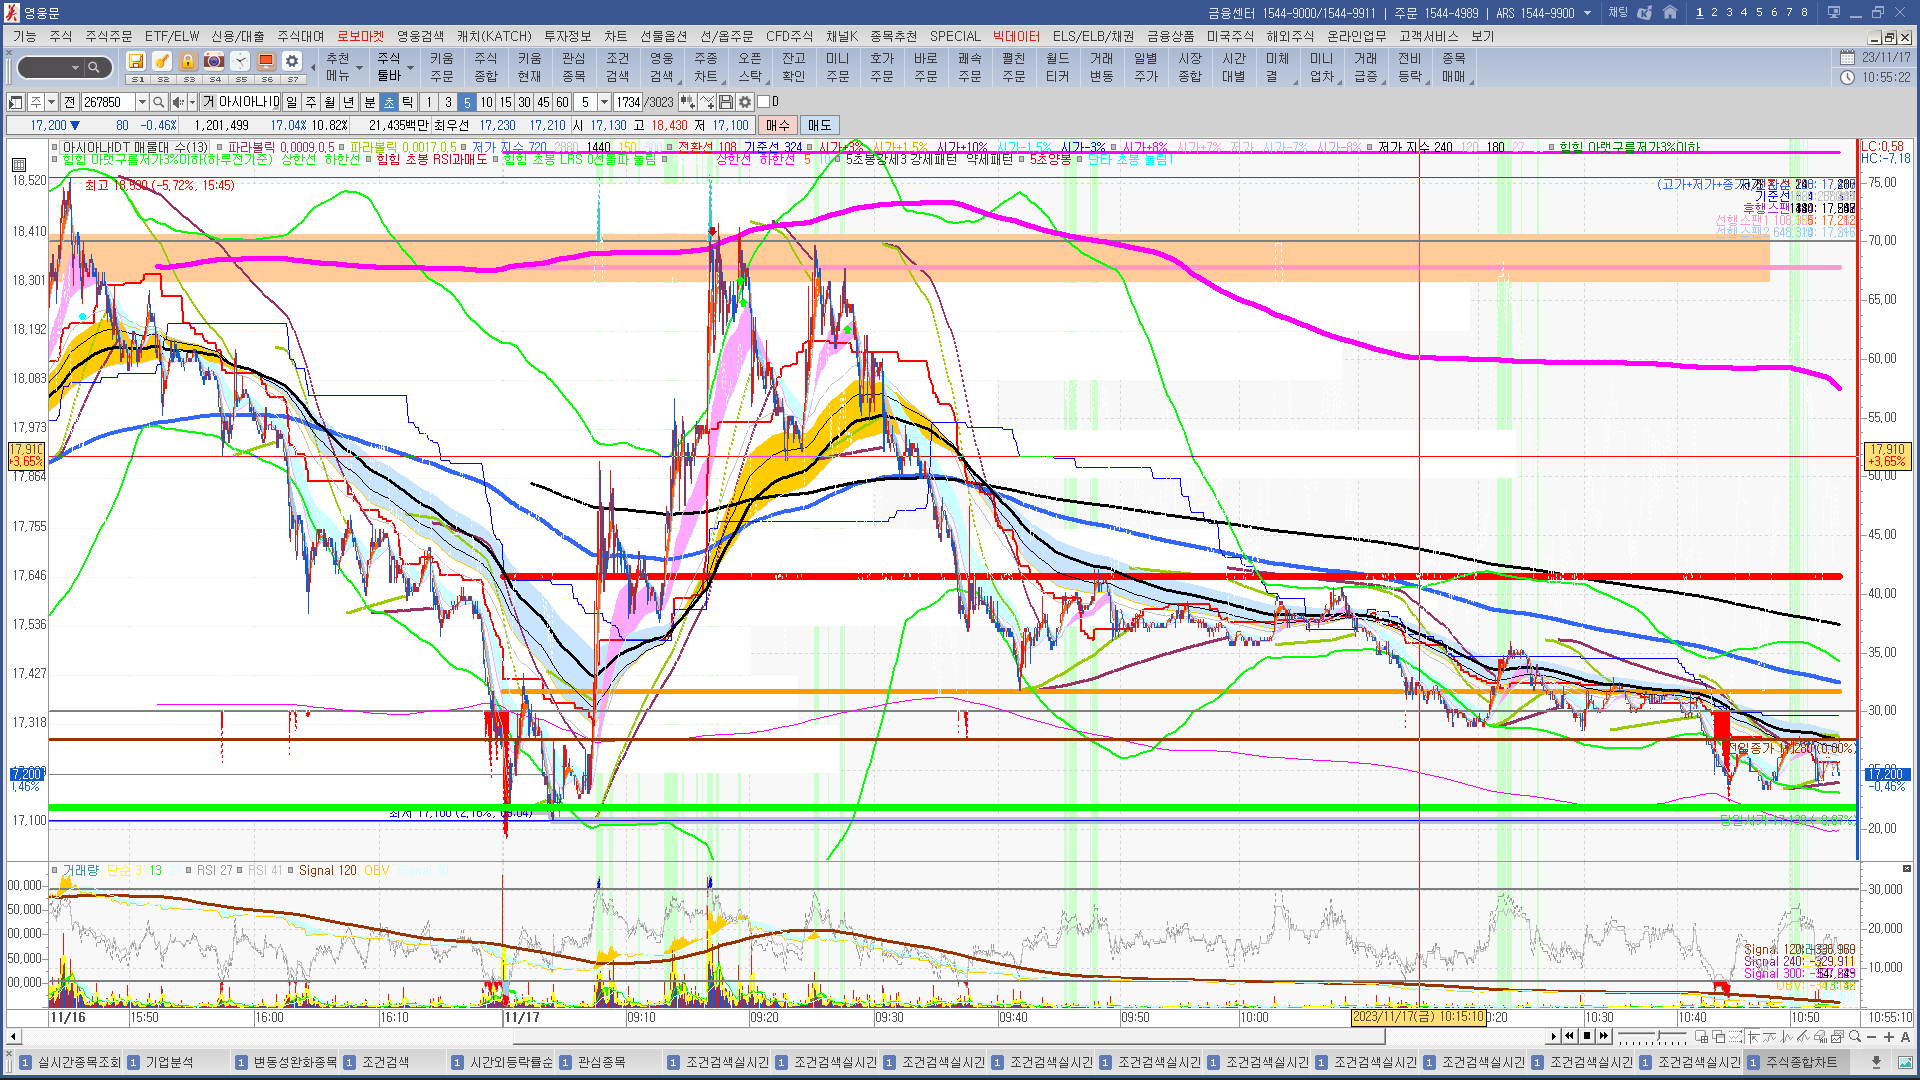Open the 차트 menu in the menu bar
This screenshot has width=1920, height=1080.
pos(615,36)
